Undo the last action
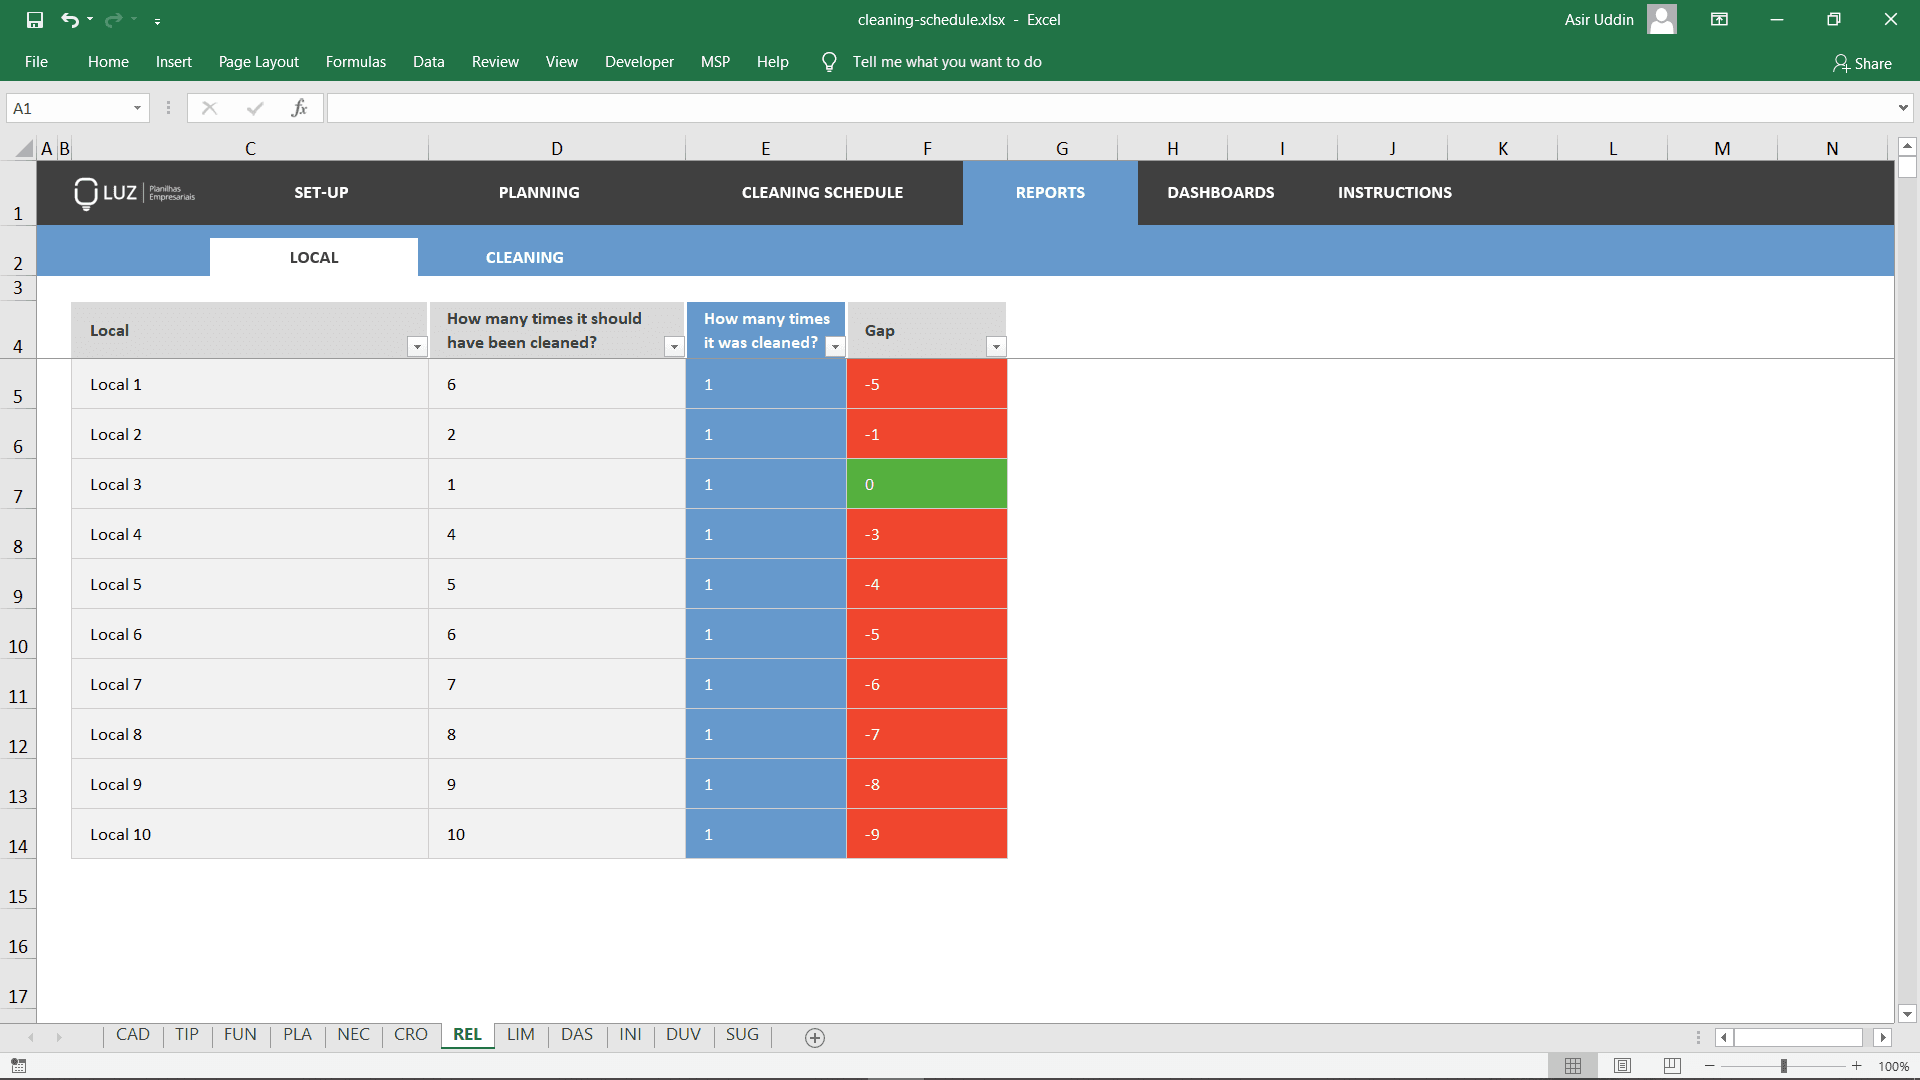Viewport: 1920px width, 1080px height. (70, 19)
